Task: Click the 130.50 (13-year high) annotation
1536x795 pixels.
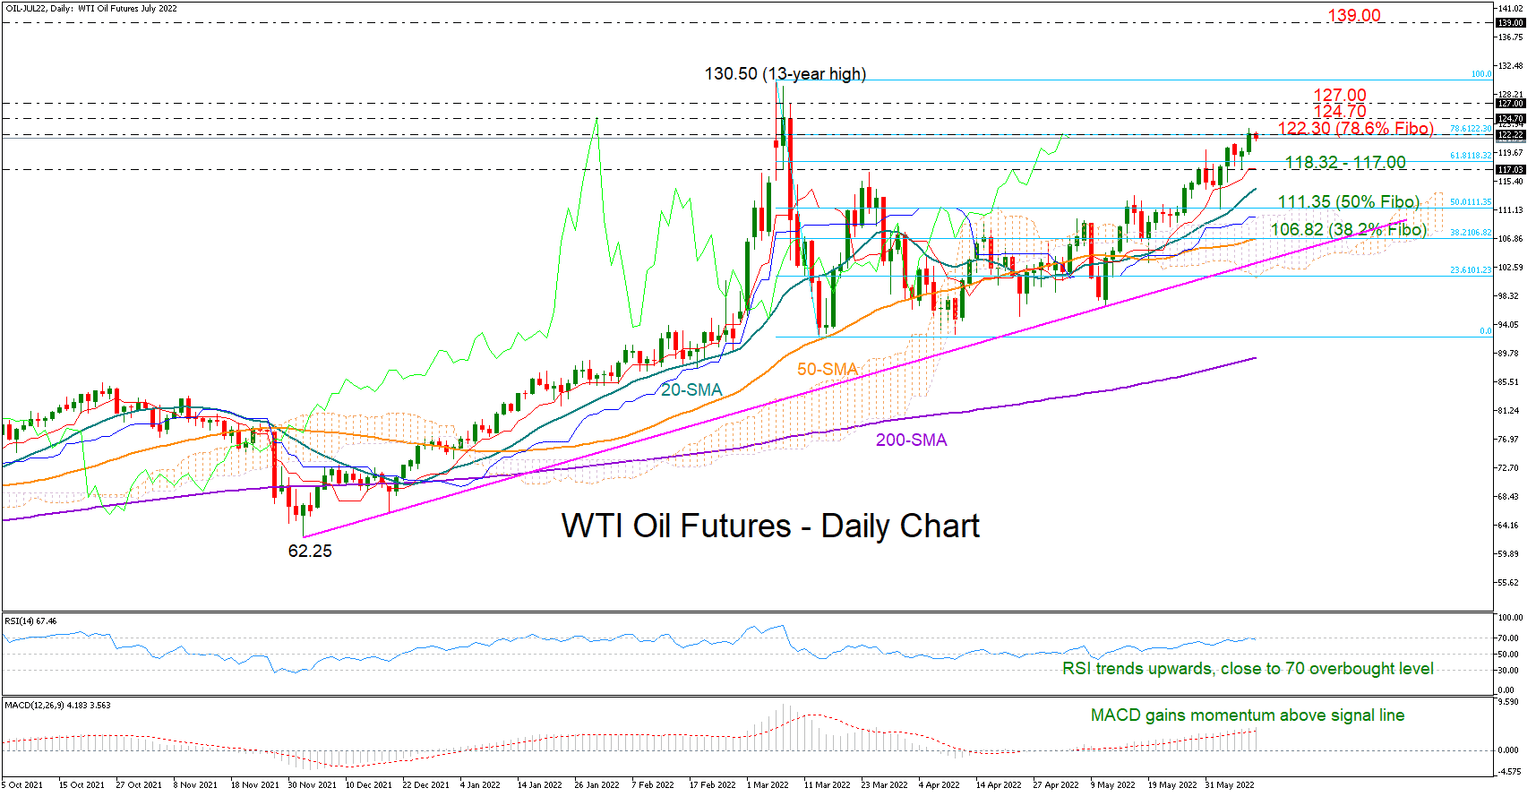Action: point(785,74)
